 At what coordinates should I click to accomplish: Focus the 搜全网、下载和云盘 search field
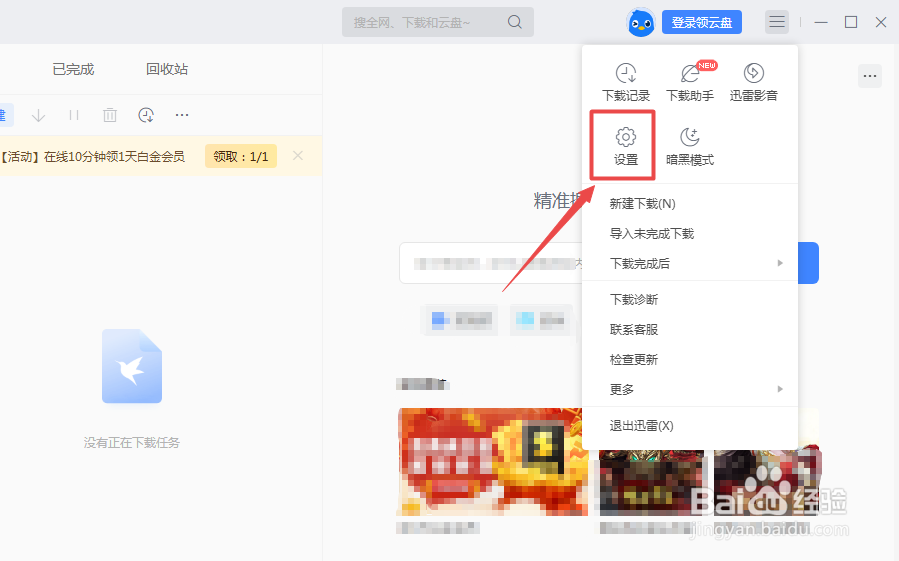437,22
